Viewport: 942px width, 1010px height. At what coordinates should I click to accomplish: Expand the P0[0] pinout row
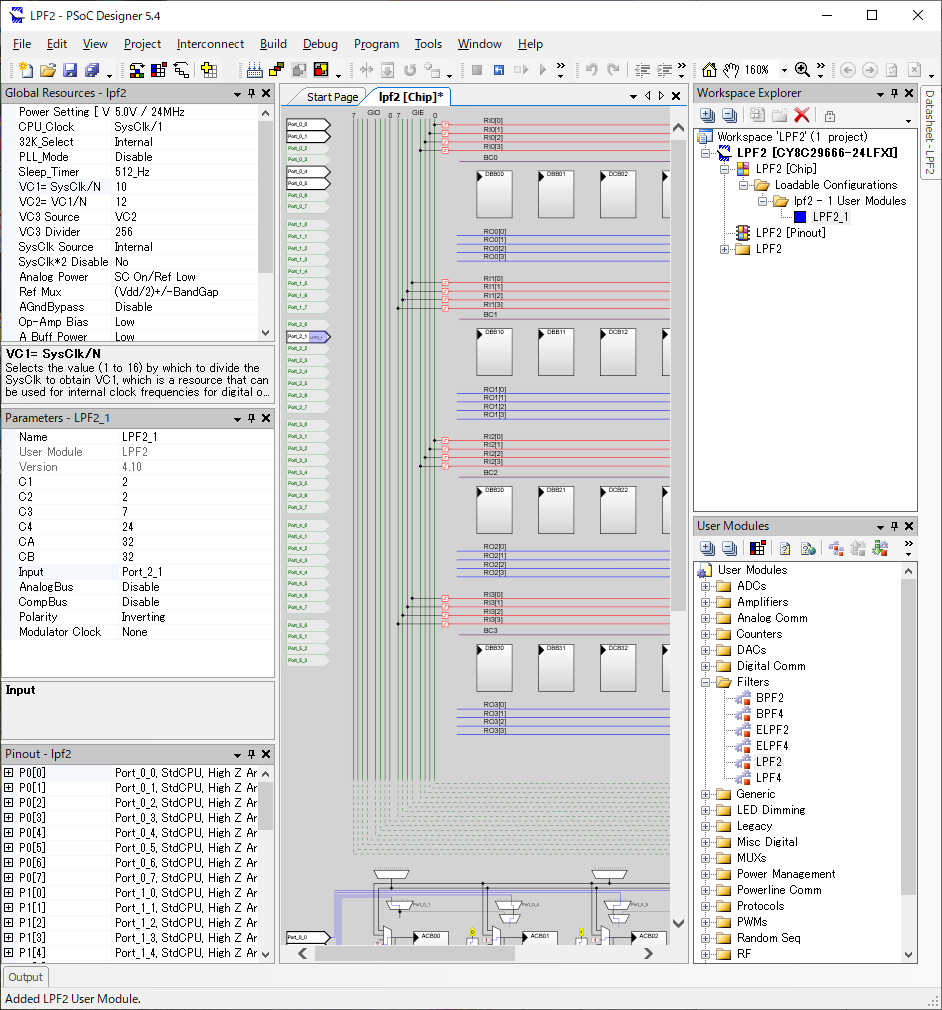tap(8, 772)
